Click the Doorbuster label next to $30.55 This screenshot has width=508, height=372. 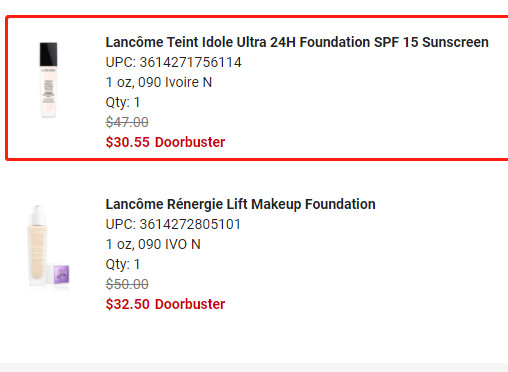190,142
